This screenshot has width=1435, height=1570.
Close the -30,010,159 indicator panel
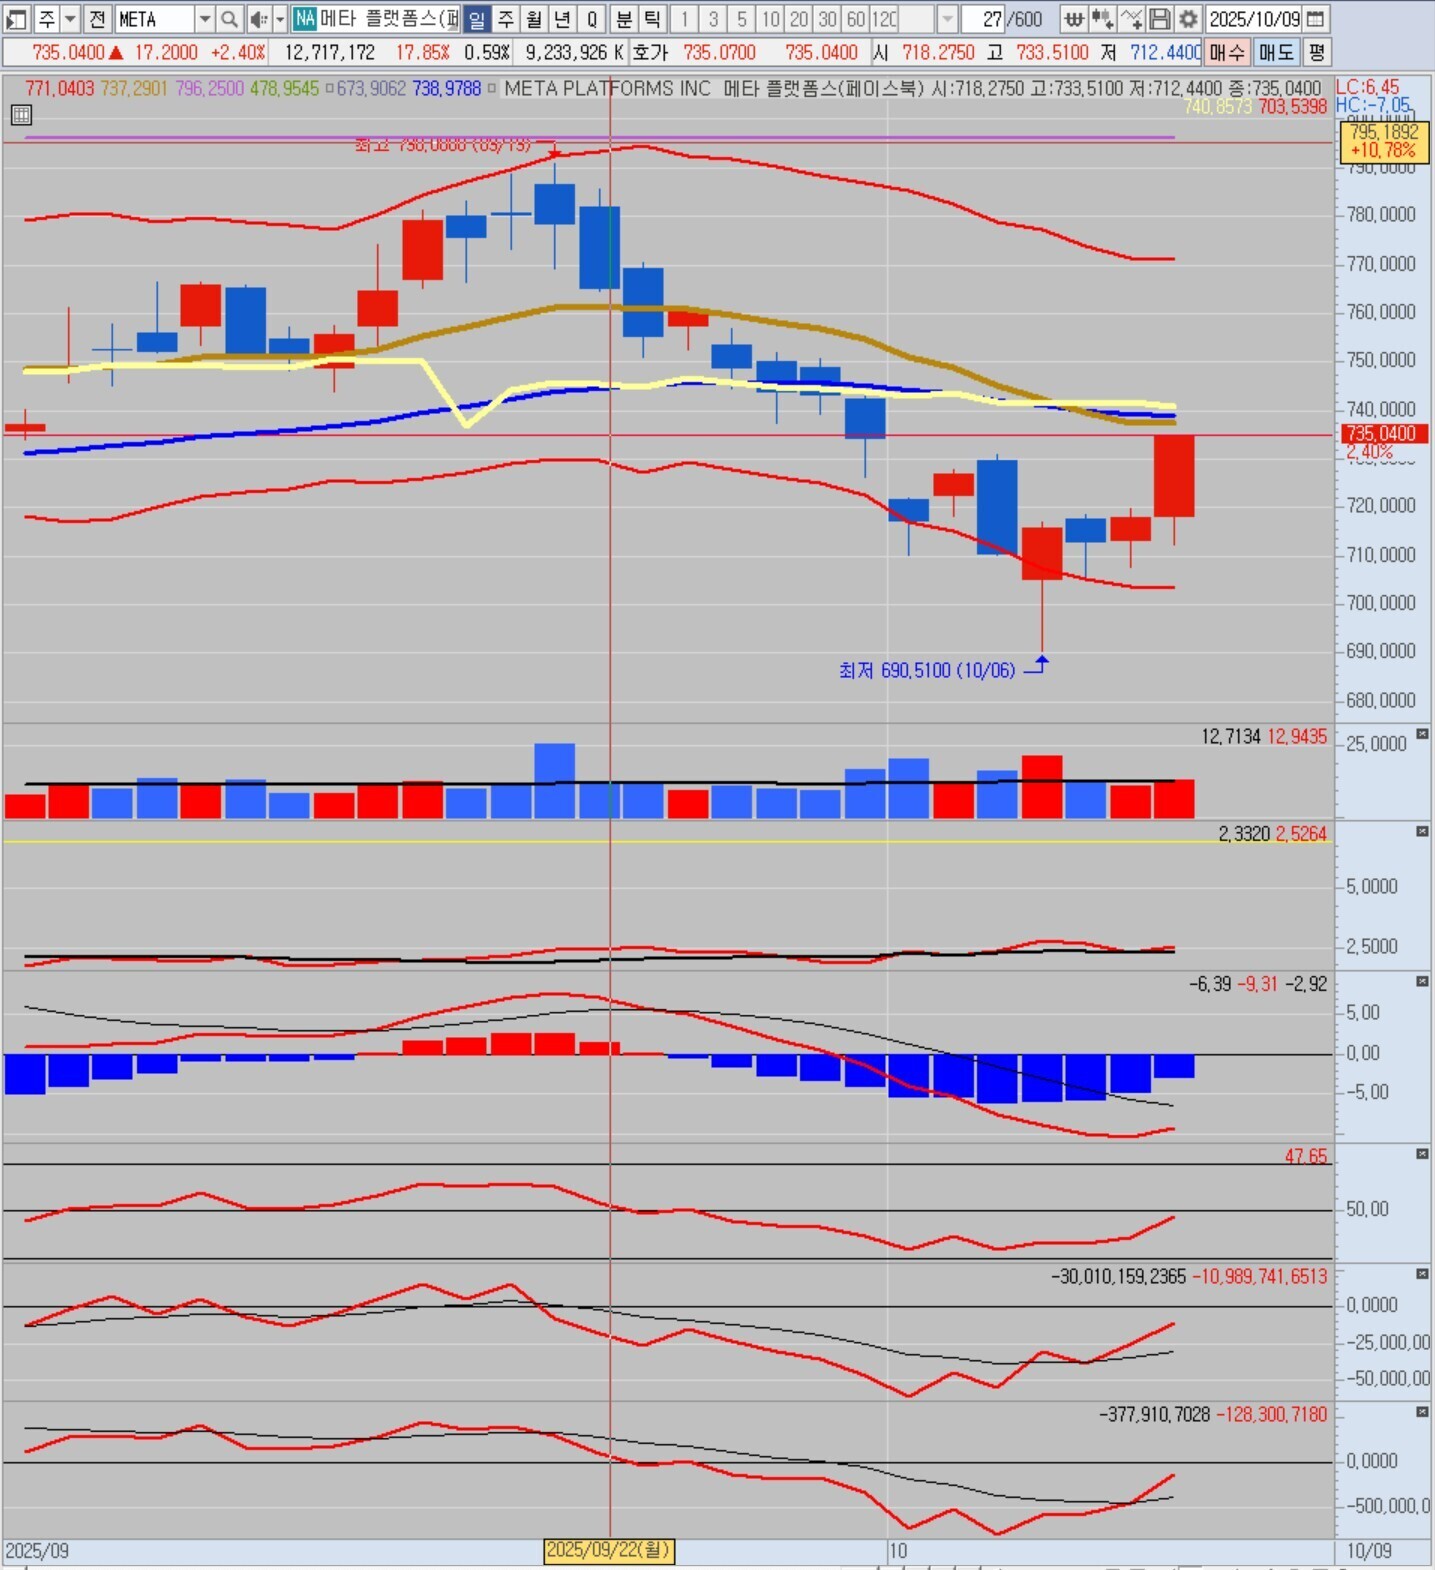[x=1422, y=1274]
